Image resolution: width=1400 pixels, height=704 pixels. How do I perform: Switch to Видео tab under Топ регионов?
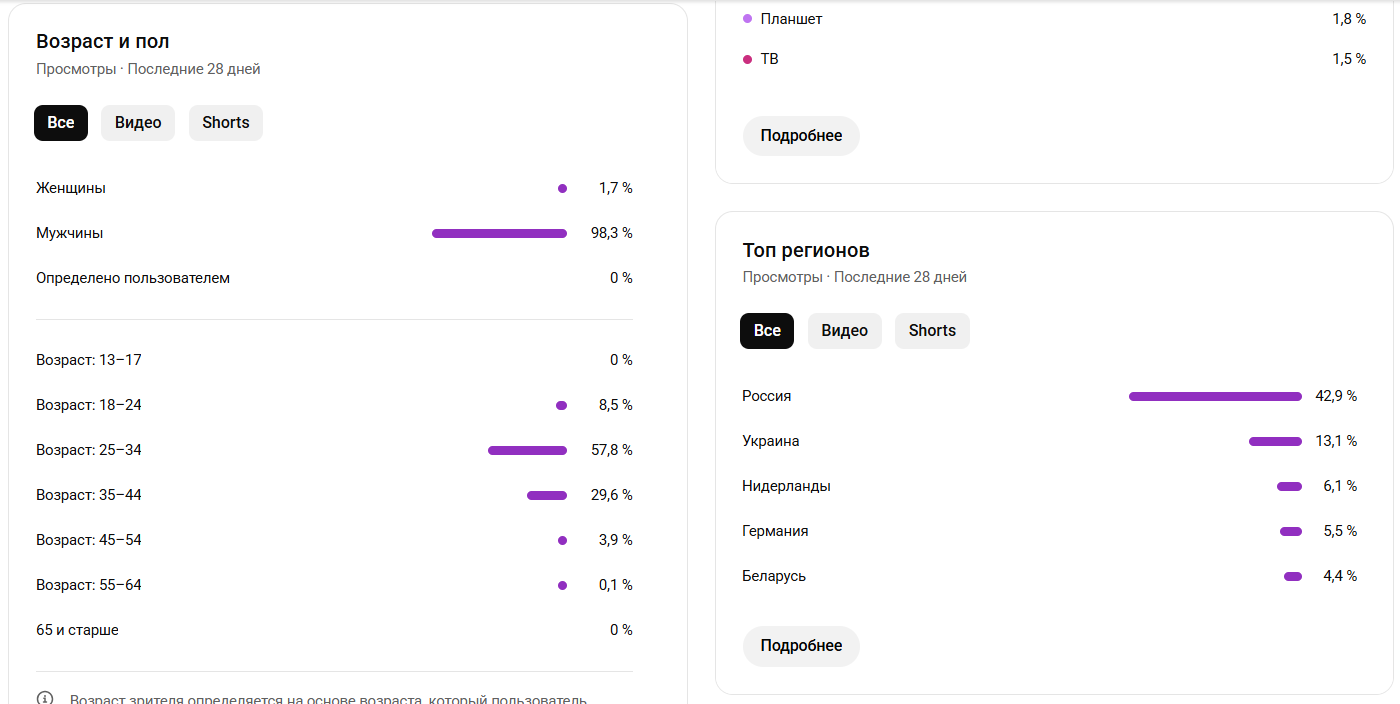(x=845, y=331)
